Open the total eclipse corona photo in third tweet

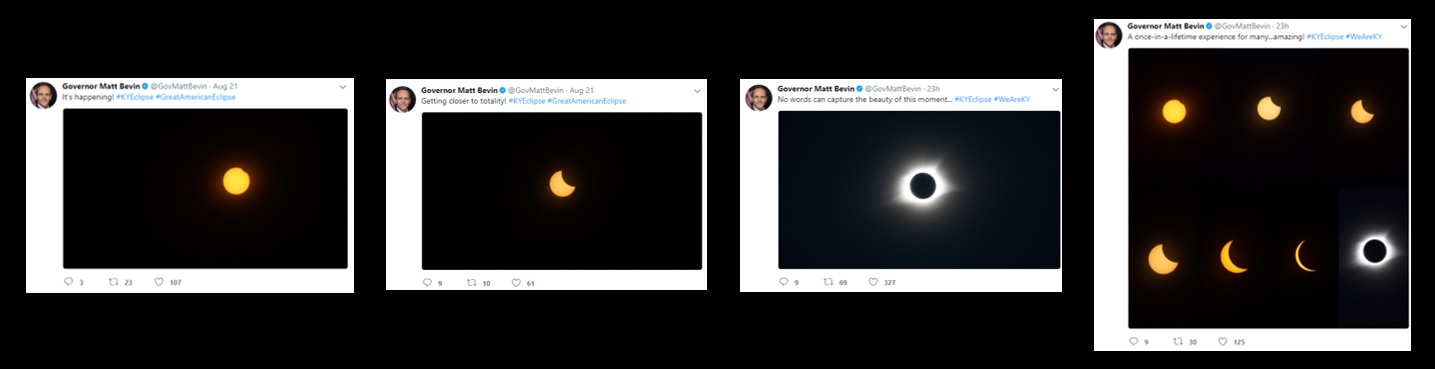click(x=919, y=189)
